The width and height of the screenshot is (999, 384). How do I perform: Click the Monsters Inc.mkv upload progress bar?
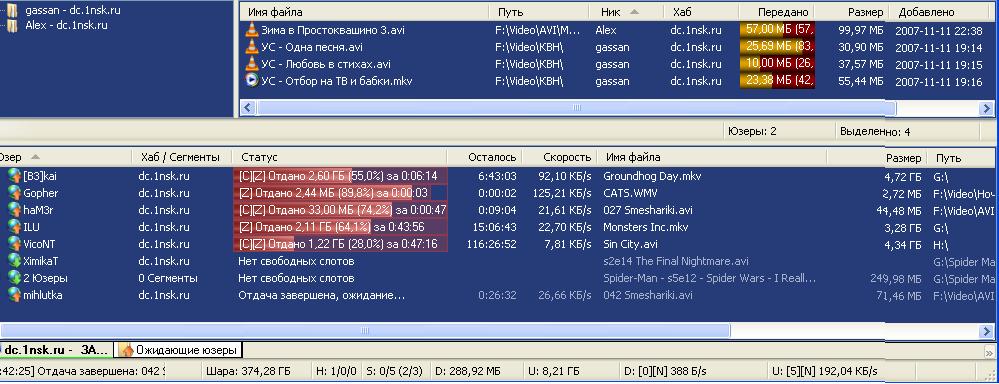[x=340, y=227]
